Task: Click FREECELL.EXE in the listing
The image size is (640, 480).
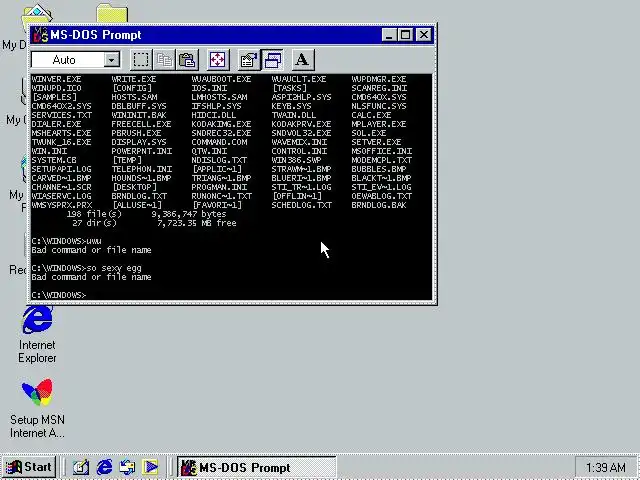Action: 141,124
